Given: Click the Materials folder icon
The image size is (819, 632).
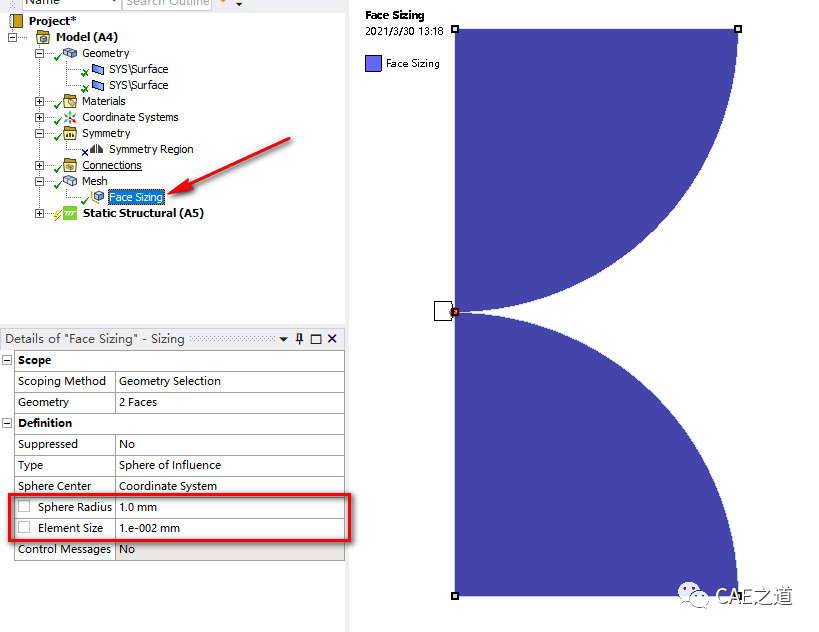Looking at the screenshot, I should (70, 101).
